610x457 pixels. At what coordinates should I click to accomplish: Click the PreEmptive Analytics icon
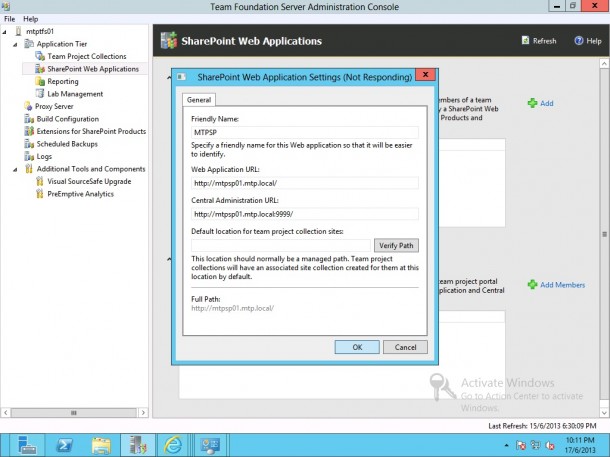tap(40, 194)
